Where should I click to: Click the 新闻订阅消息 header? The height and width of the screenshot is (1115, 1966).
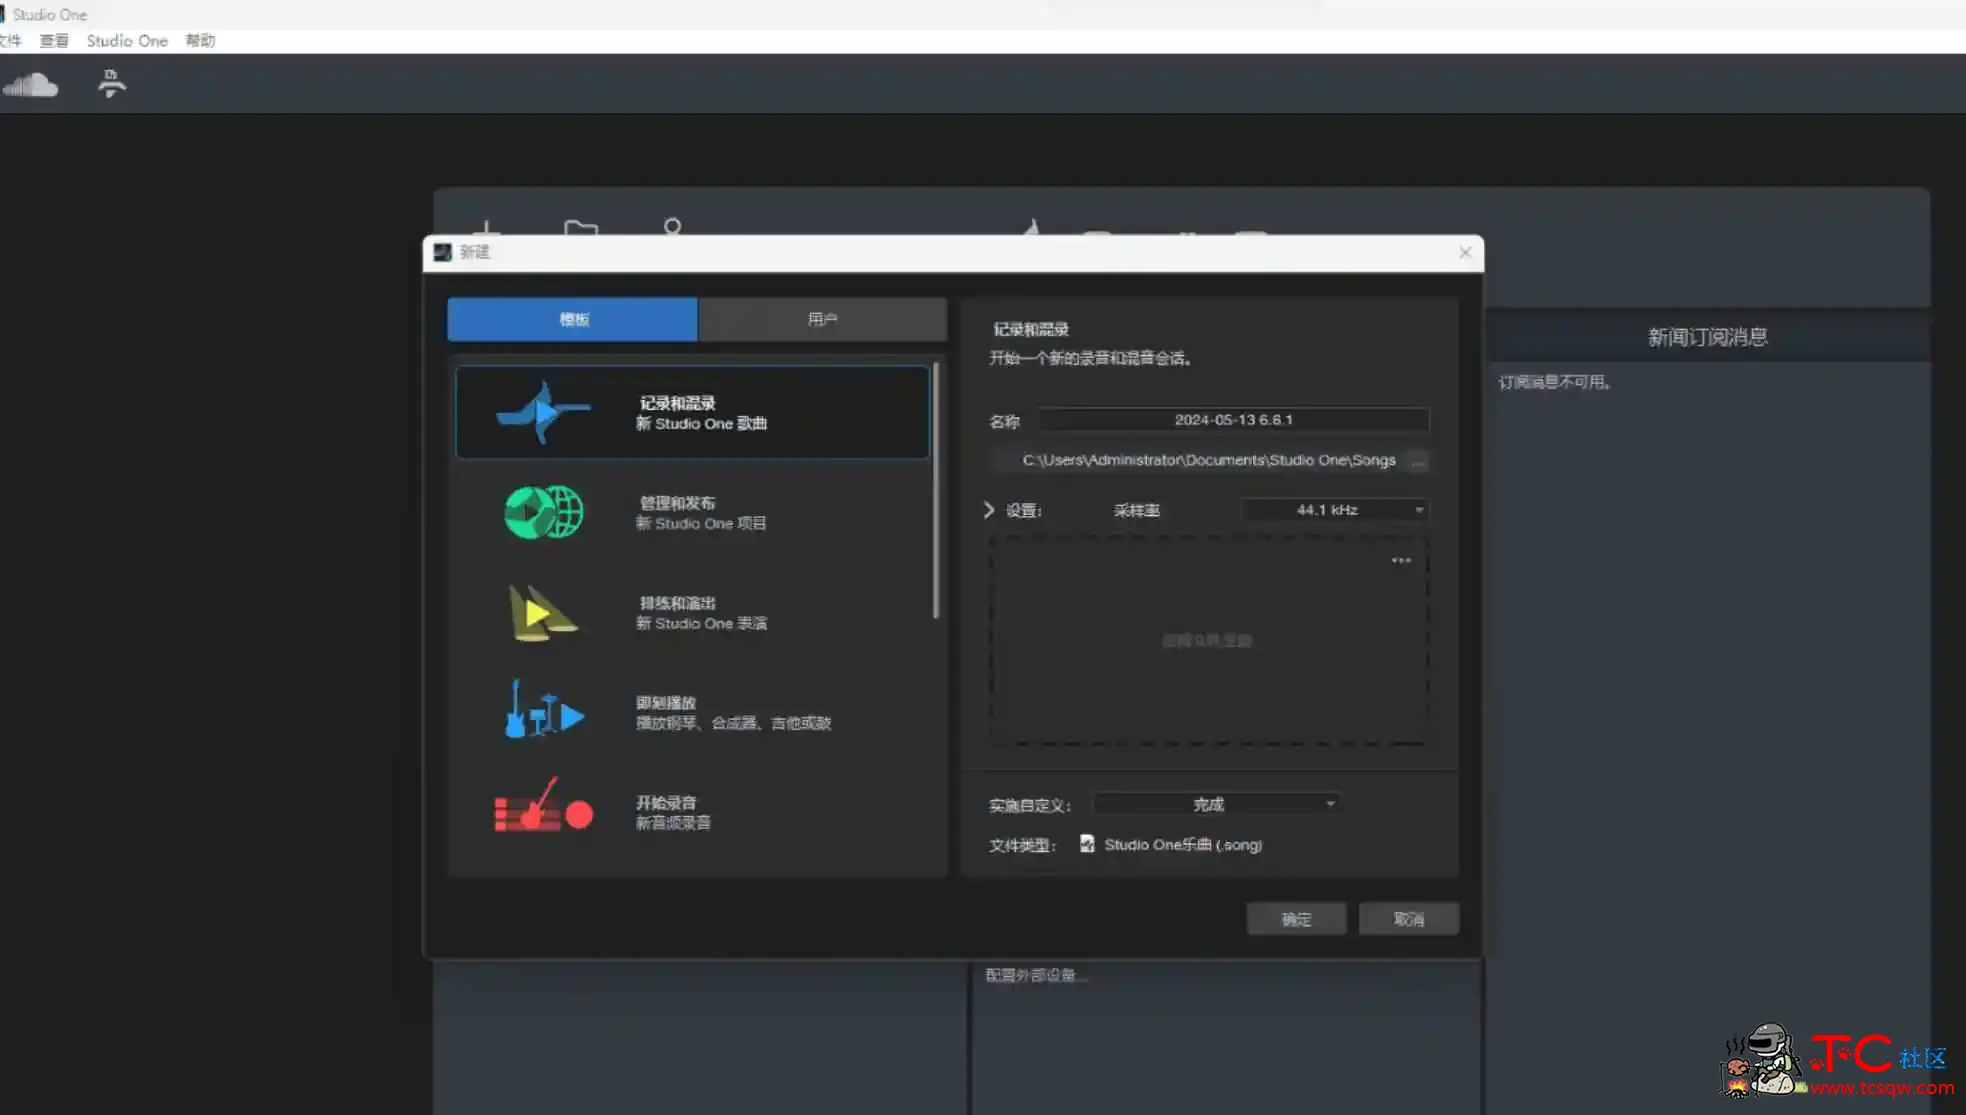pyautogui.click(x=1707, y=337)
